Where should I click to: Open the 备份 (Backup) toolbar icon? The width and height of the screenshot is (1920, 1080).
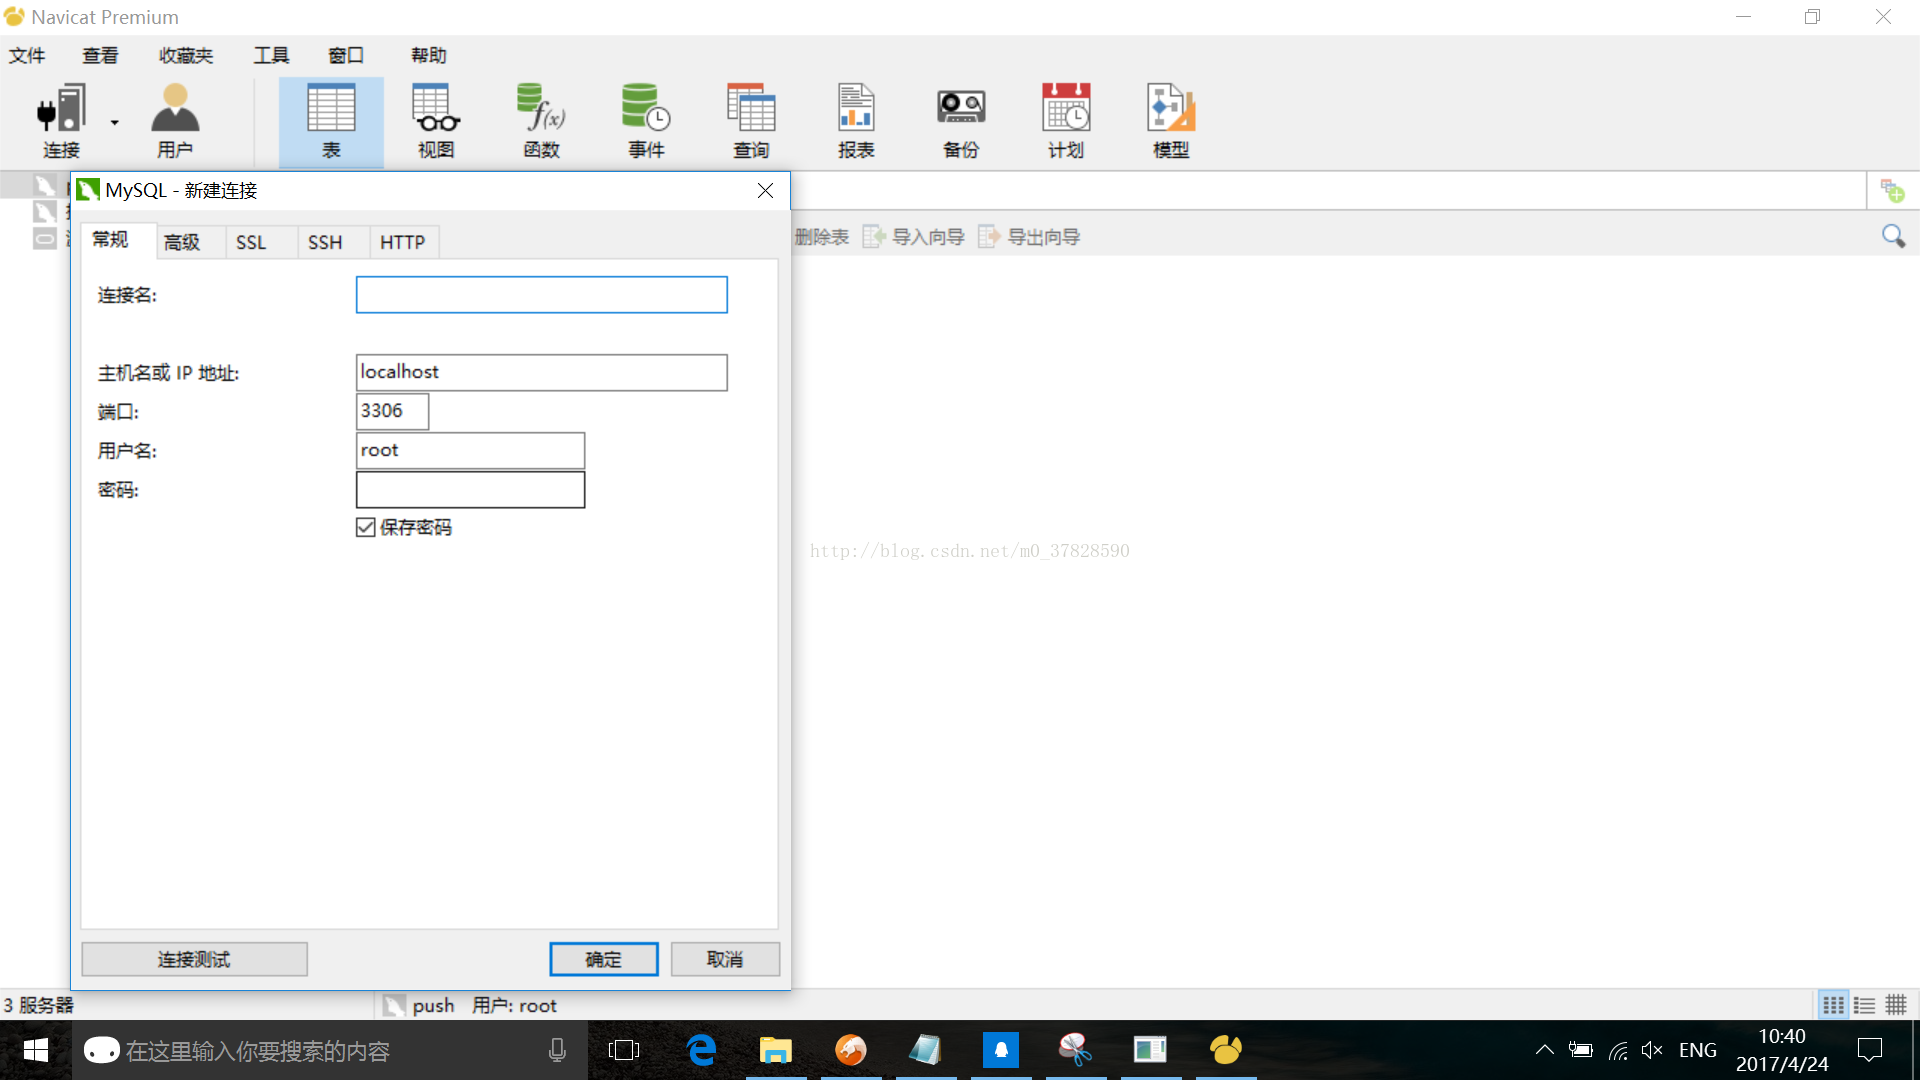point(961,121)
